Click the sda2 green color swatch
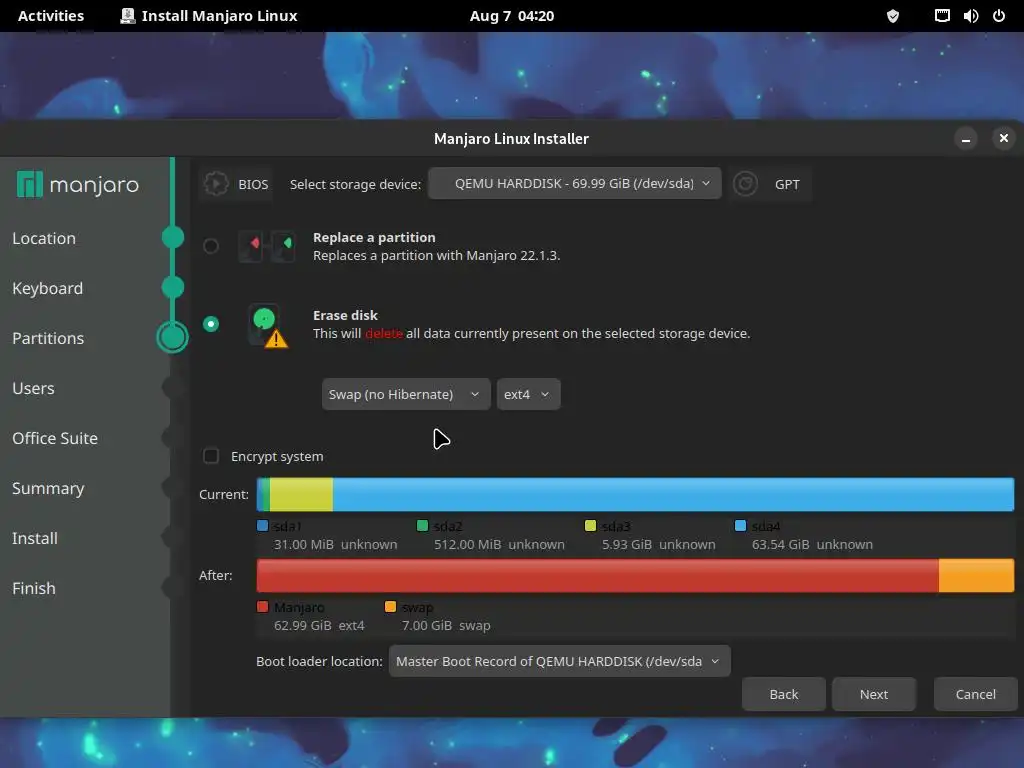Image resolution: width=1024 pixels, height=768 pixels. (423, 526)
